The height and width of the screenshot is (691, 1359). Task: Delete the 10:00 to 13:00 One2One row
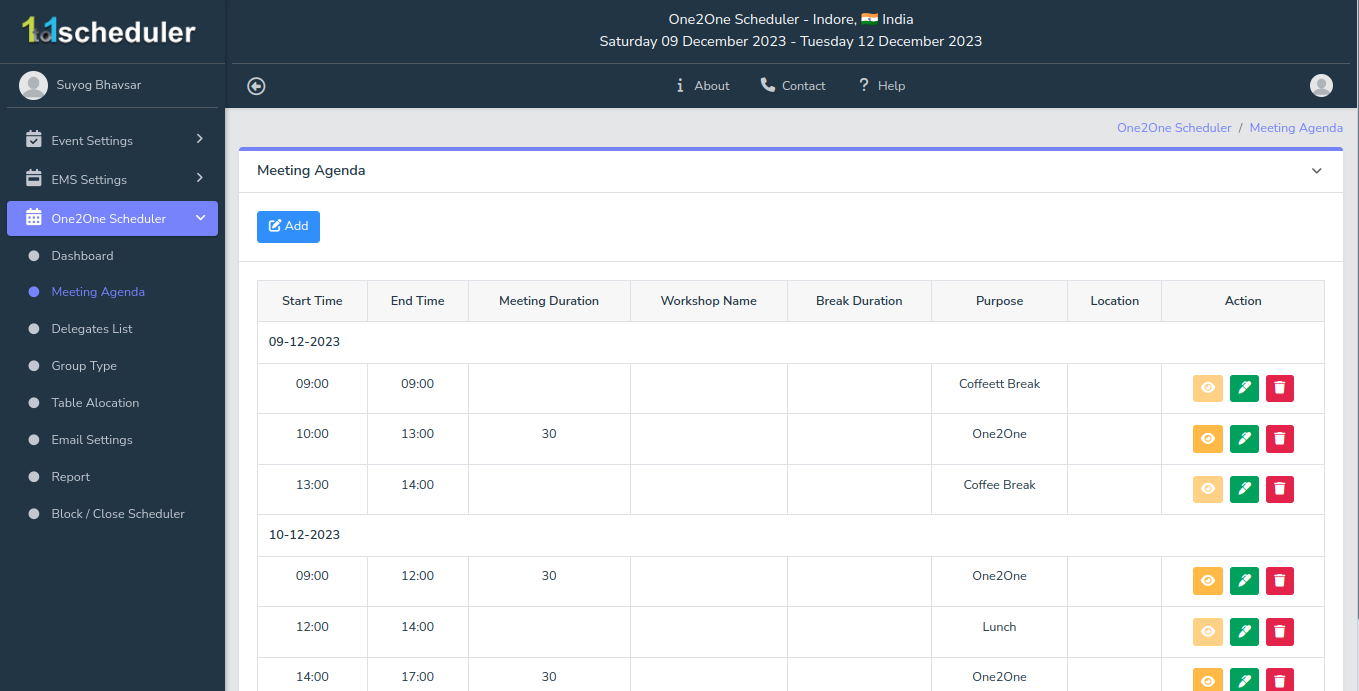[x=1280, y=439]
